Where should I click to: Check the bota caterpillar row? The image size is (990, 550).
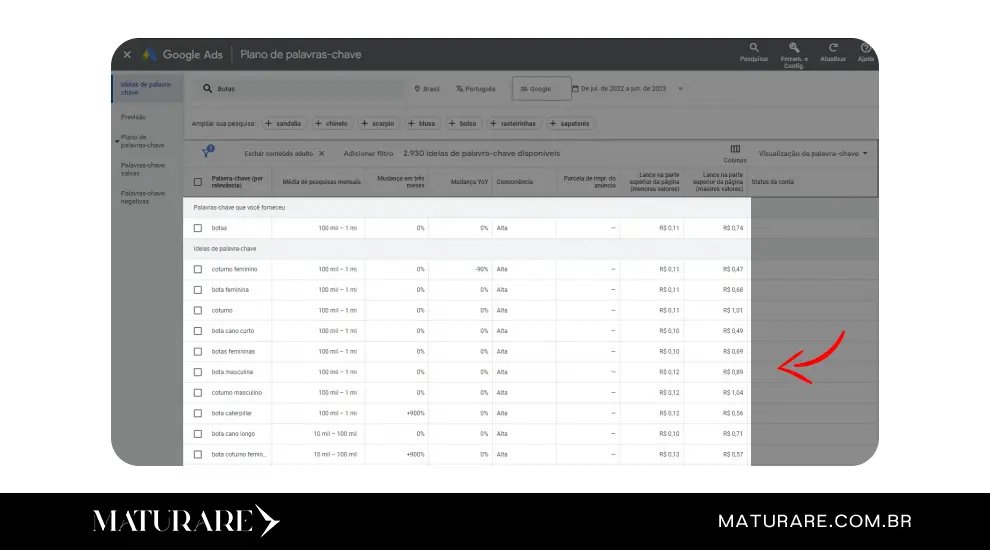tap(198, 413)
